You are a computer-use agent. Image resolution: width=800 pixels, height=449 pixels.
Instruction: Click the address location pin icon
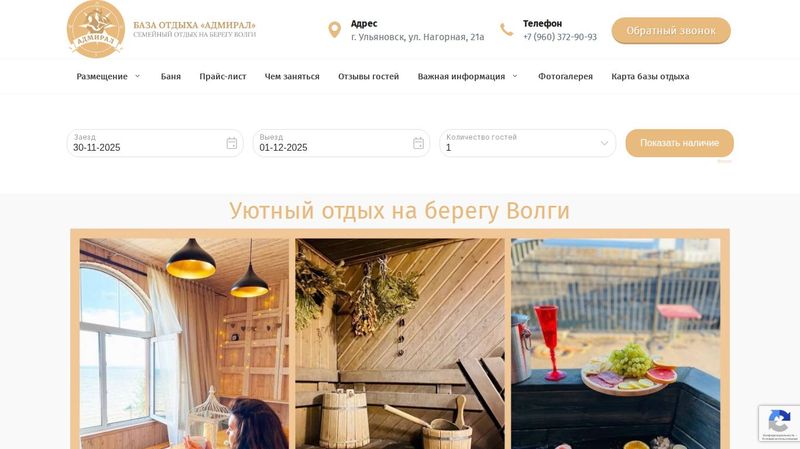[334, 30]
